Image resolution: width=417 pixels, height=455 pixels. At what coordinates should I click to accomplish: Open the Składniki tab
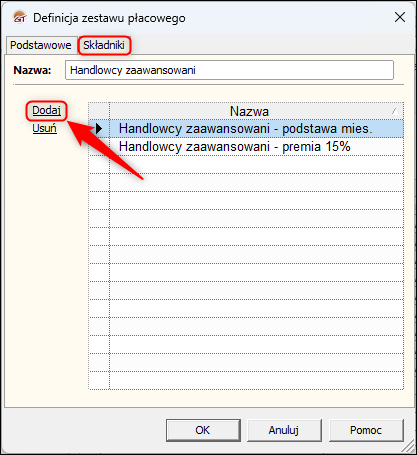coord(104,45)
